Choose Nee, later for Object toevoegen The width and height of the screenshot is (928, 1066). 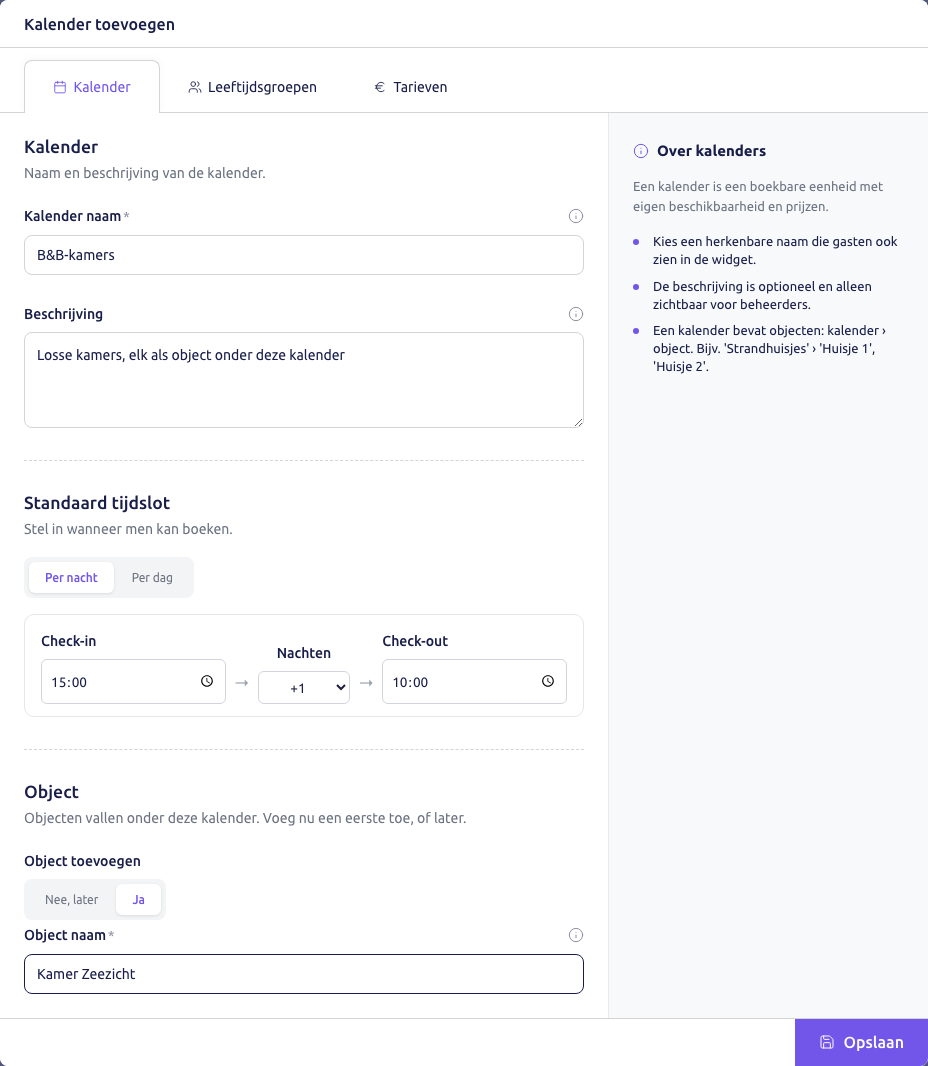tap(71, 899)
